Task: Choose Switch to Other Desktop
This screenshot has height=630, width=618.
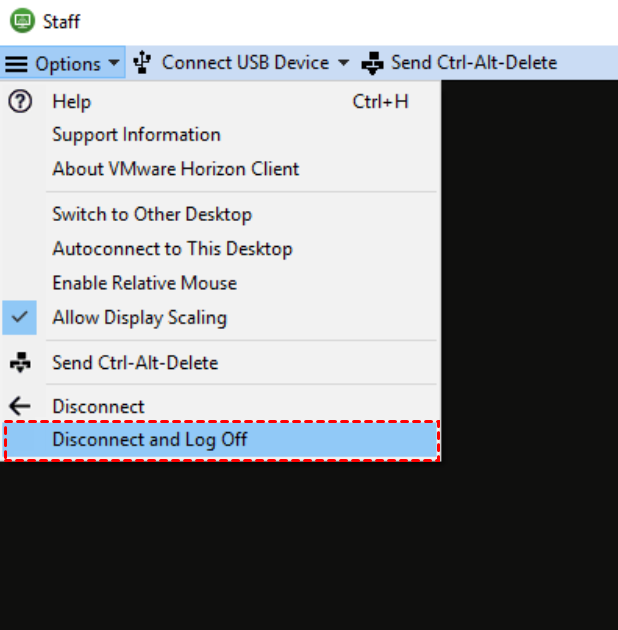Action: (x=152, y=214)
